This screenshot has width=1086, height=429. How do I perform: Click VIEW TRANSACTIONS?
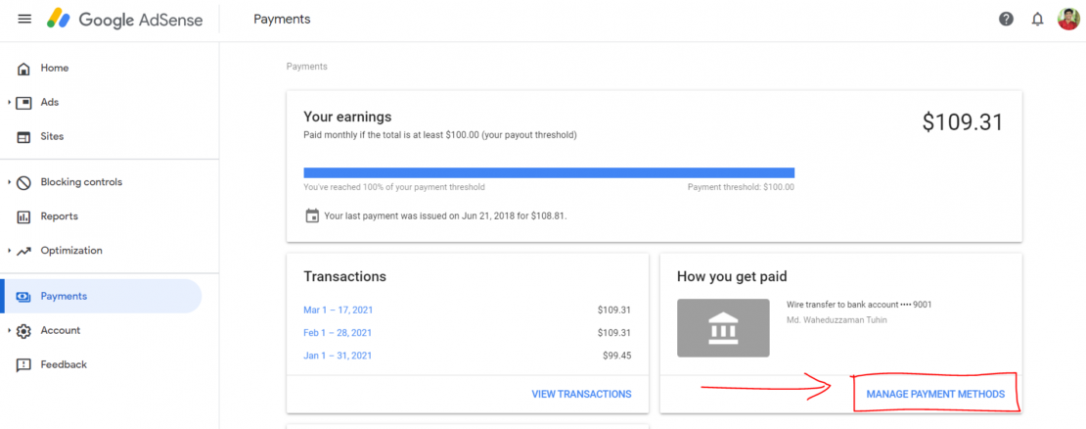(x=581, y=394)
